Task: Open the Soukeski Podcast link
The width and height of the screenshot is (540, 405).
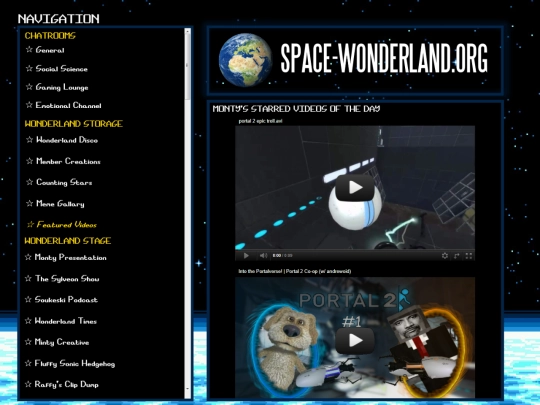Action: [66, 300]
